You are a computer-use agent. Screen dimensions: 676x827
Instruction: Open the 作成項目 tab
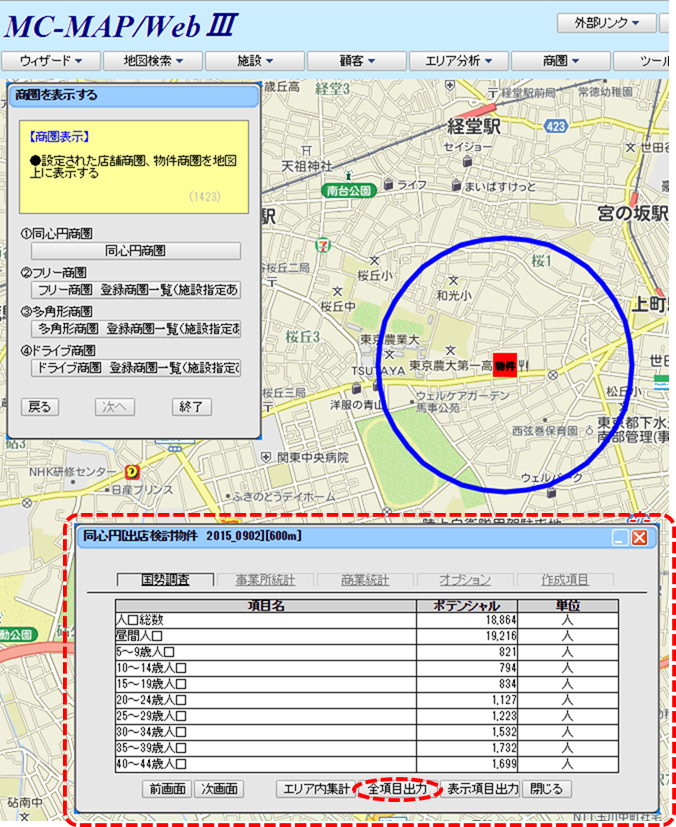565,580
